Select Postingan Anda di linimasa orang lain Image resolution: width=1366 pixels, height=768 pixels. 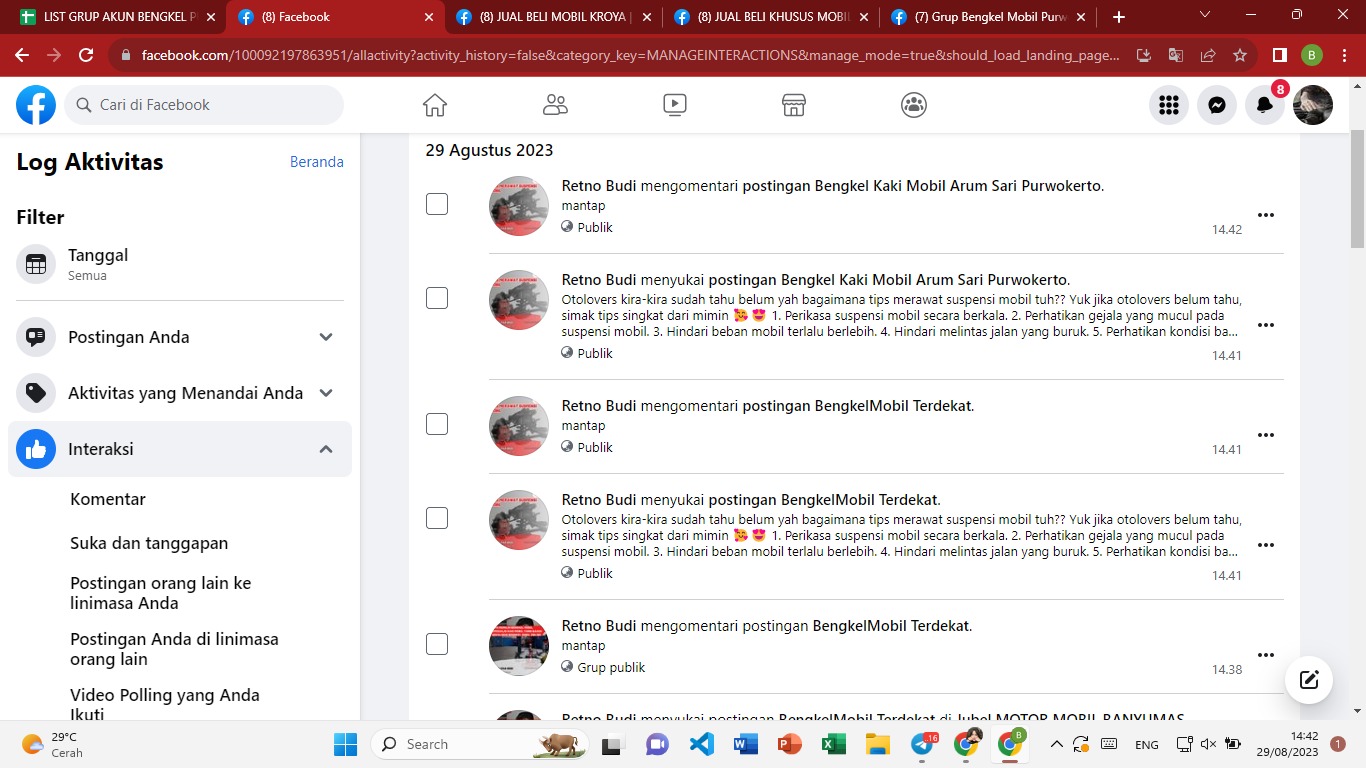coord(174,649)
